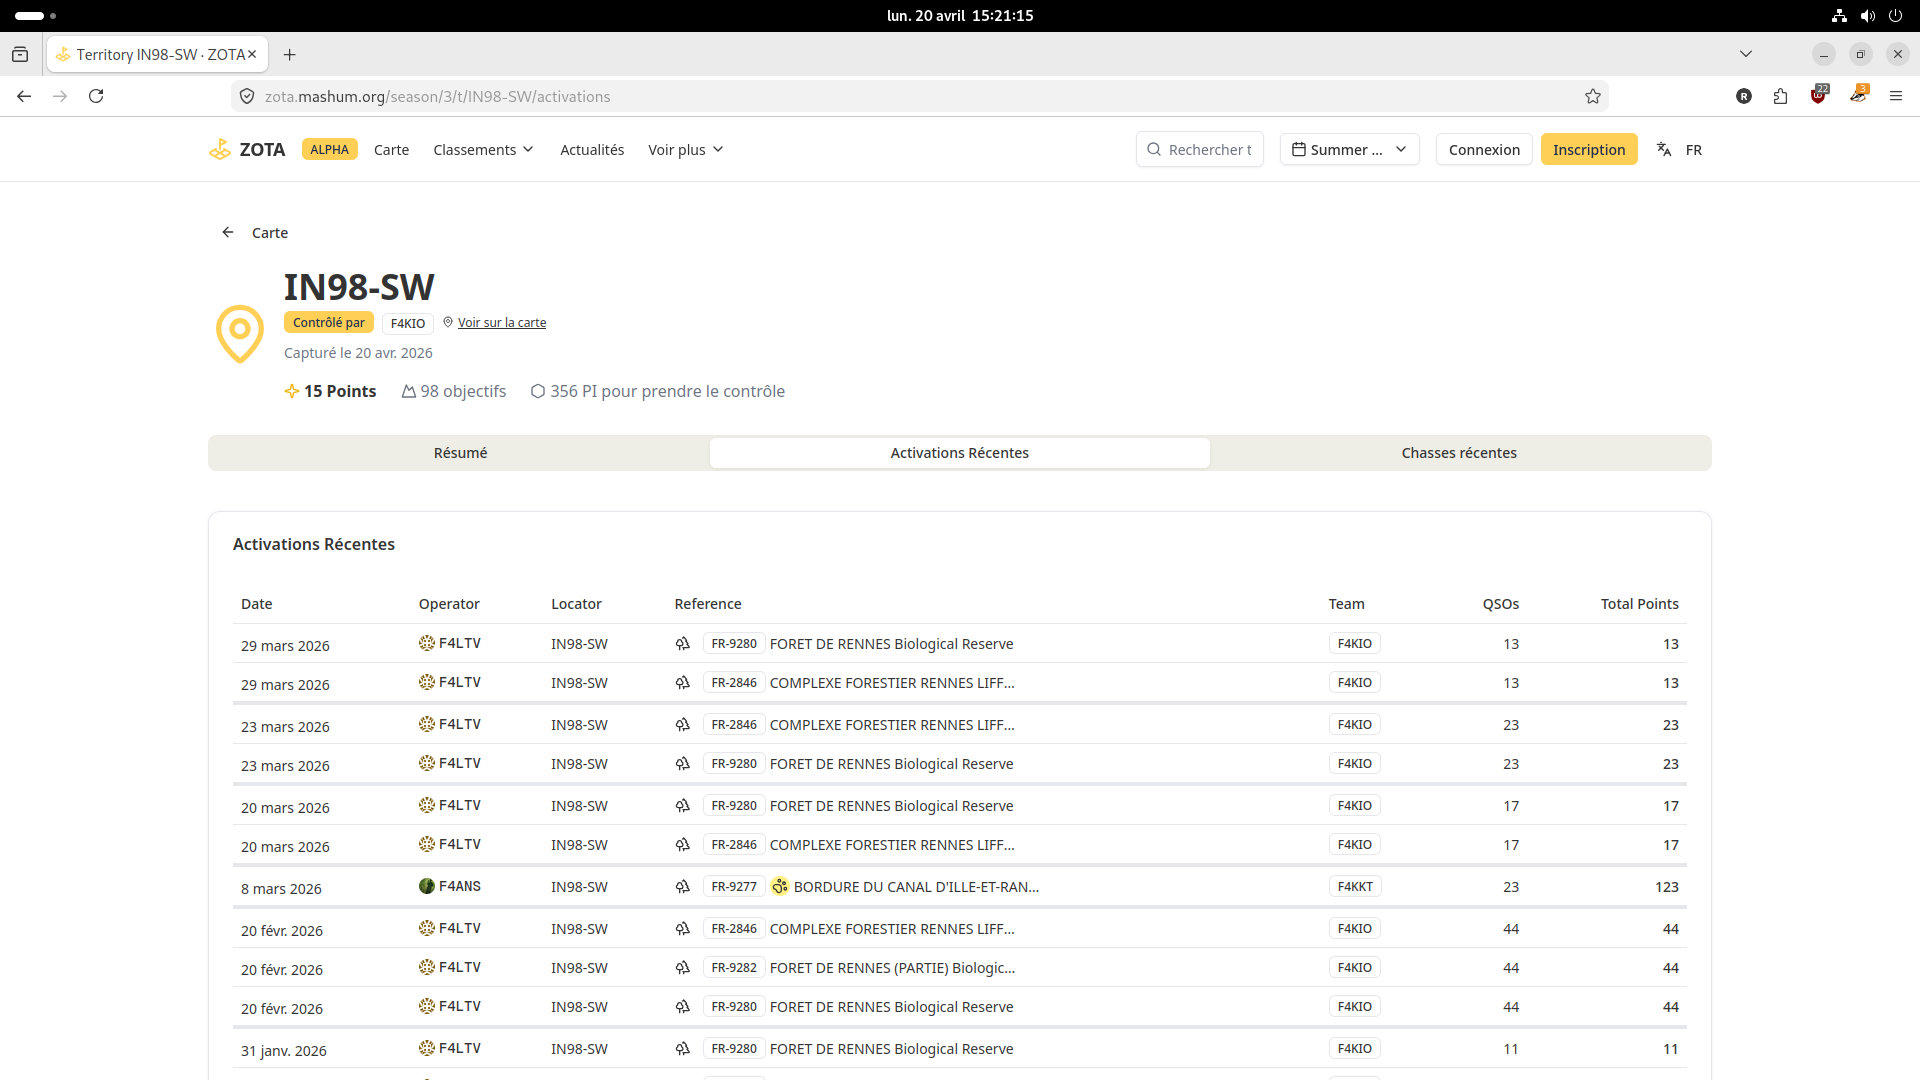The image size is (1920, 1080).
Task: Click the ZOTA logo icon
Action: pos(220,150)
